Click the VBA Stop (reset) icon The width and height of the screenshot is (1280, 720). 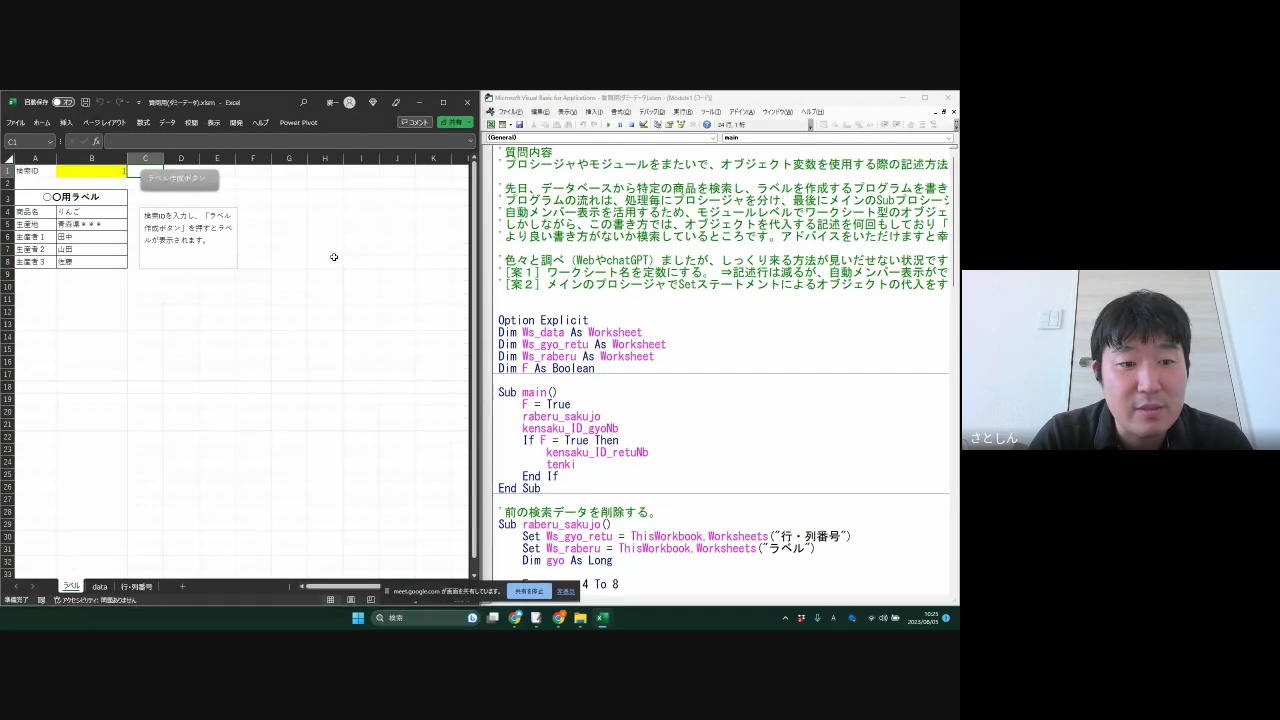[631, 125]
